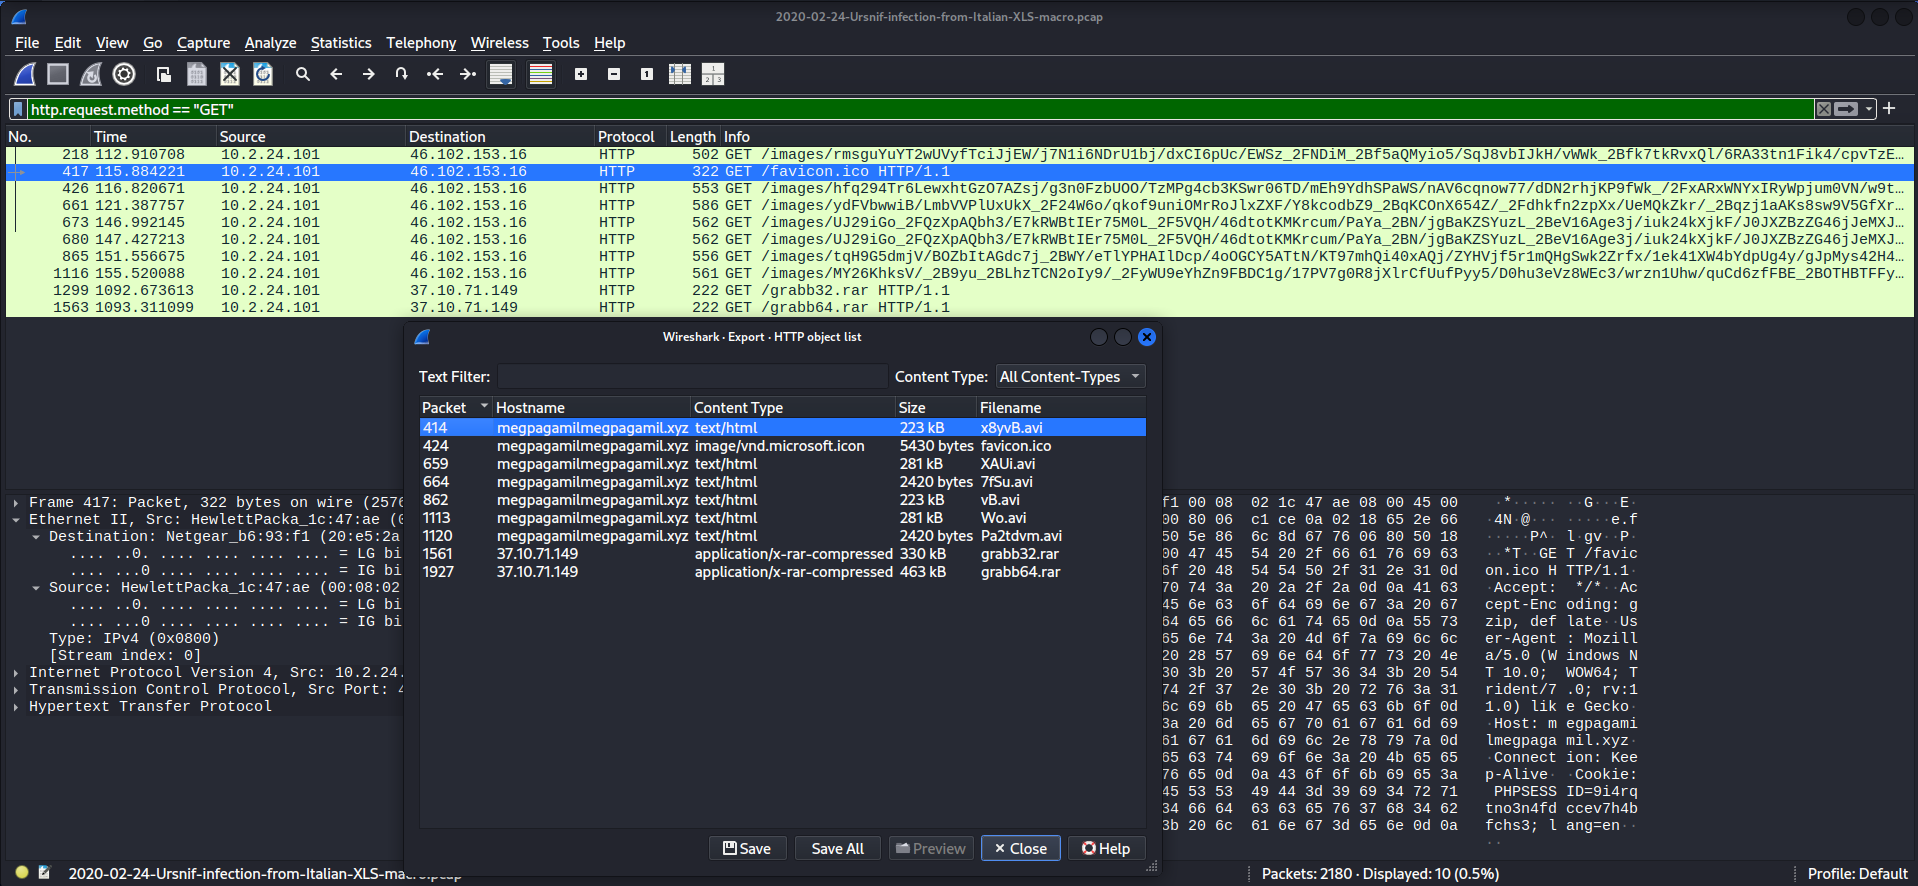Toggle packet colorization rules
1918x886 pixels.
[541, 74]
